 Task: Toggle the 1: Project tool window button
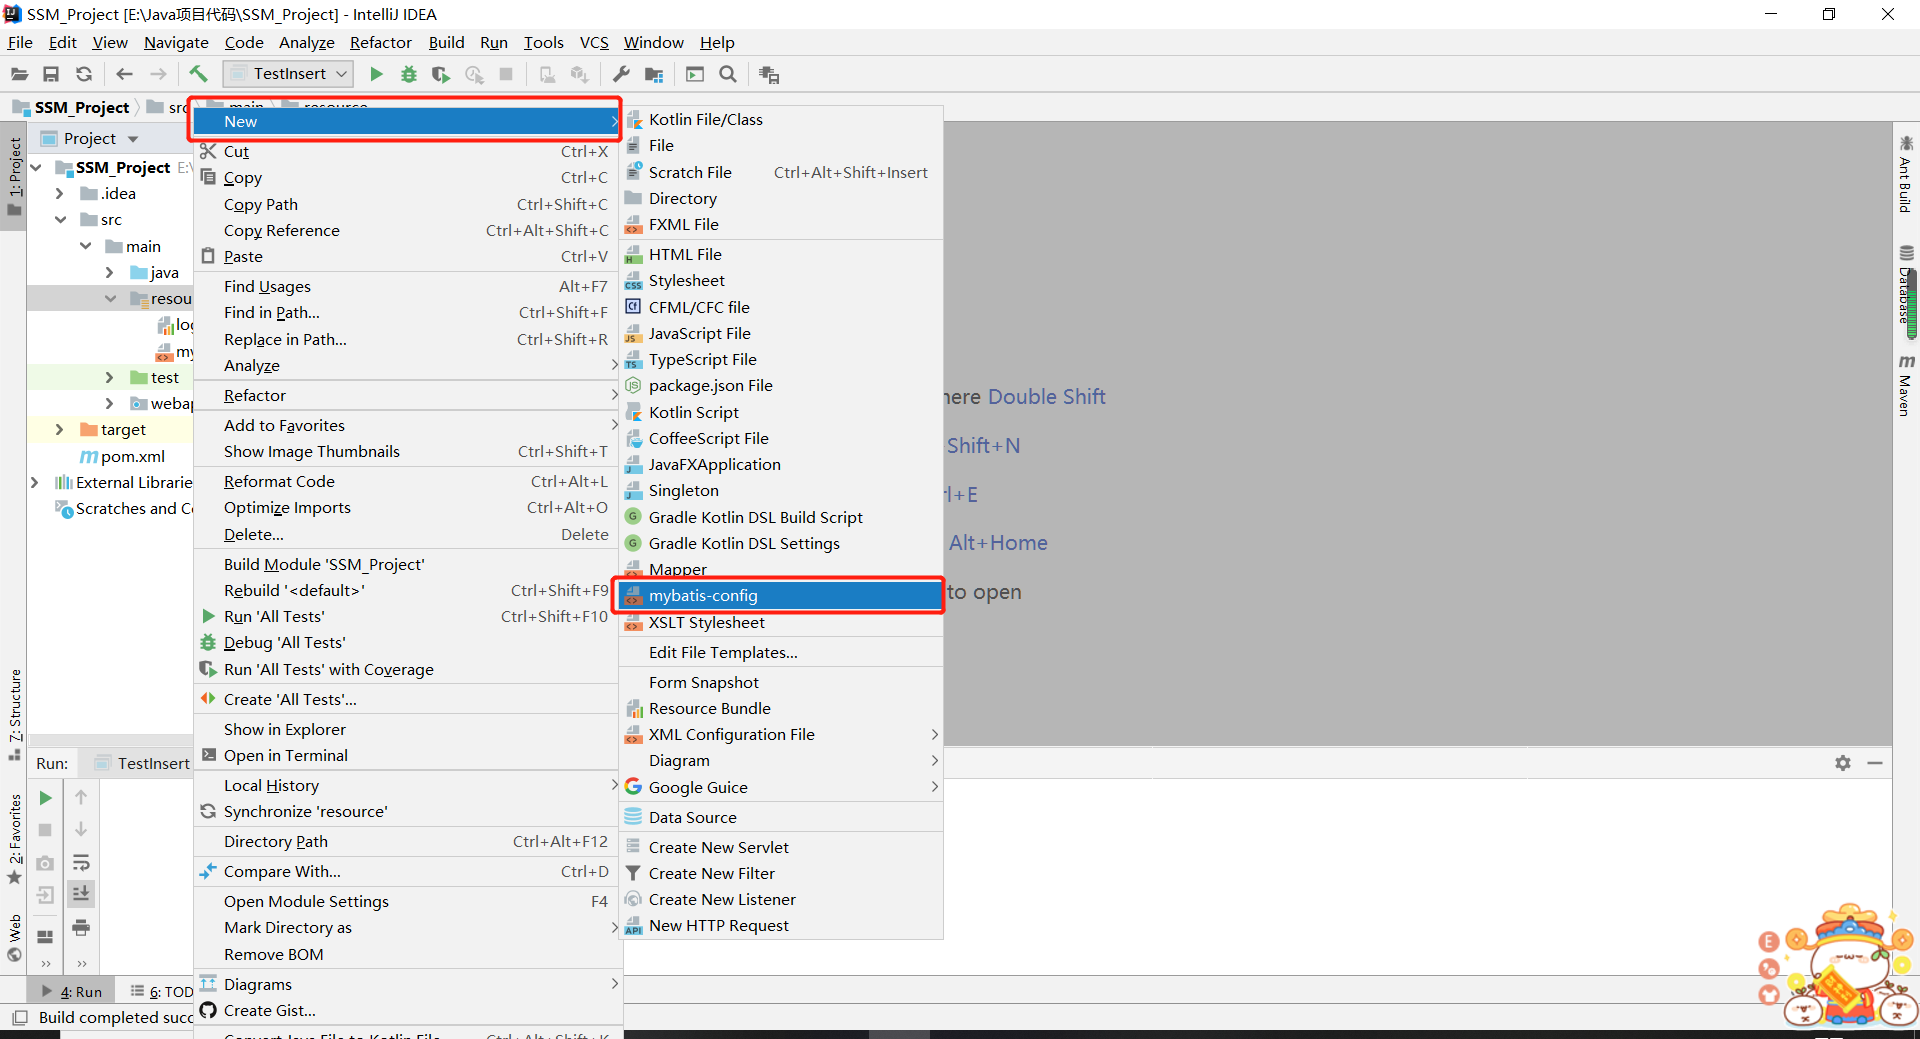click(x=14, y=176)
